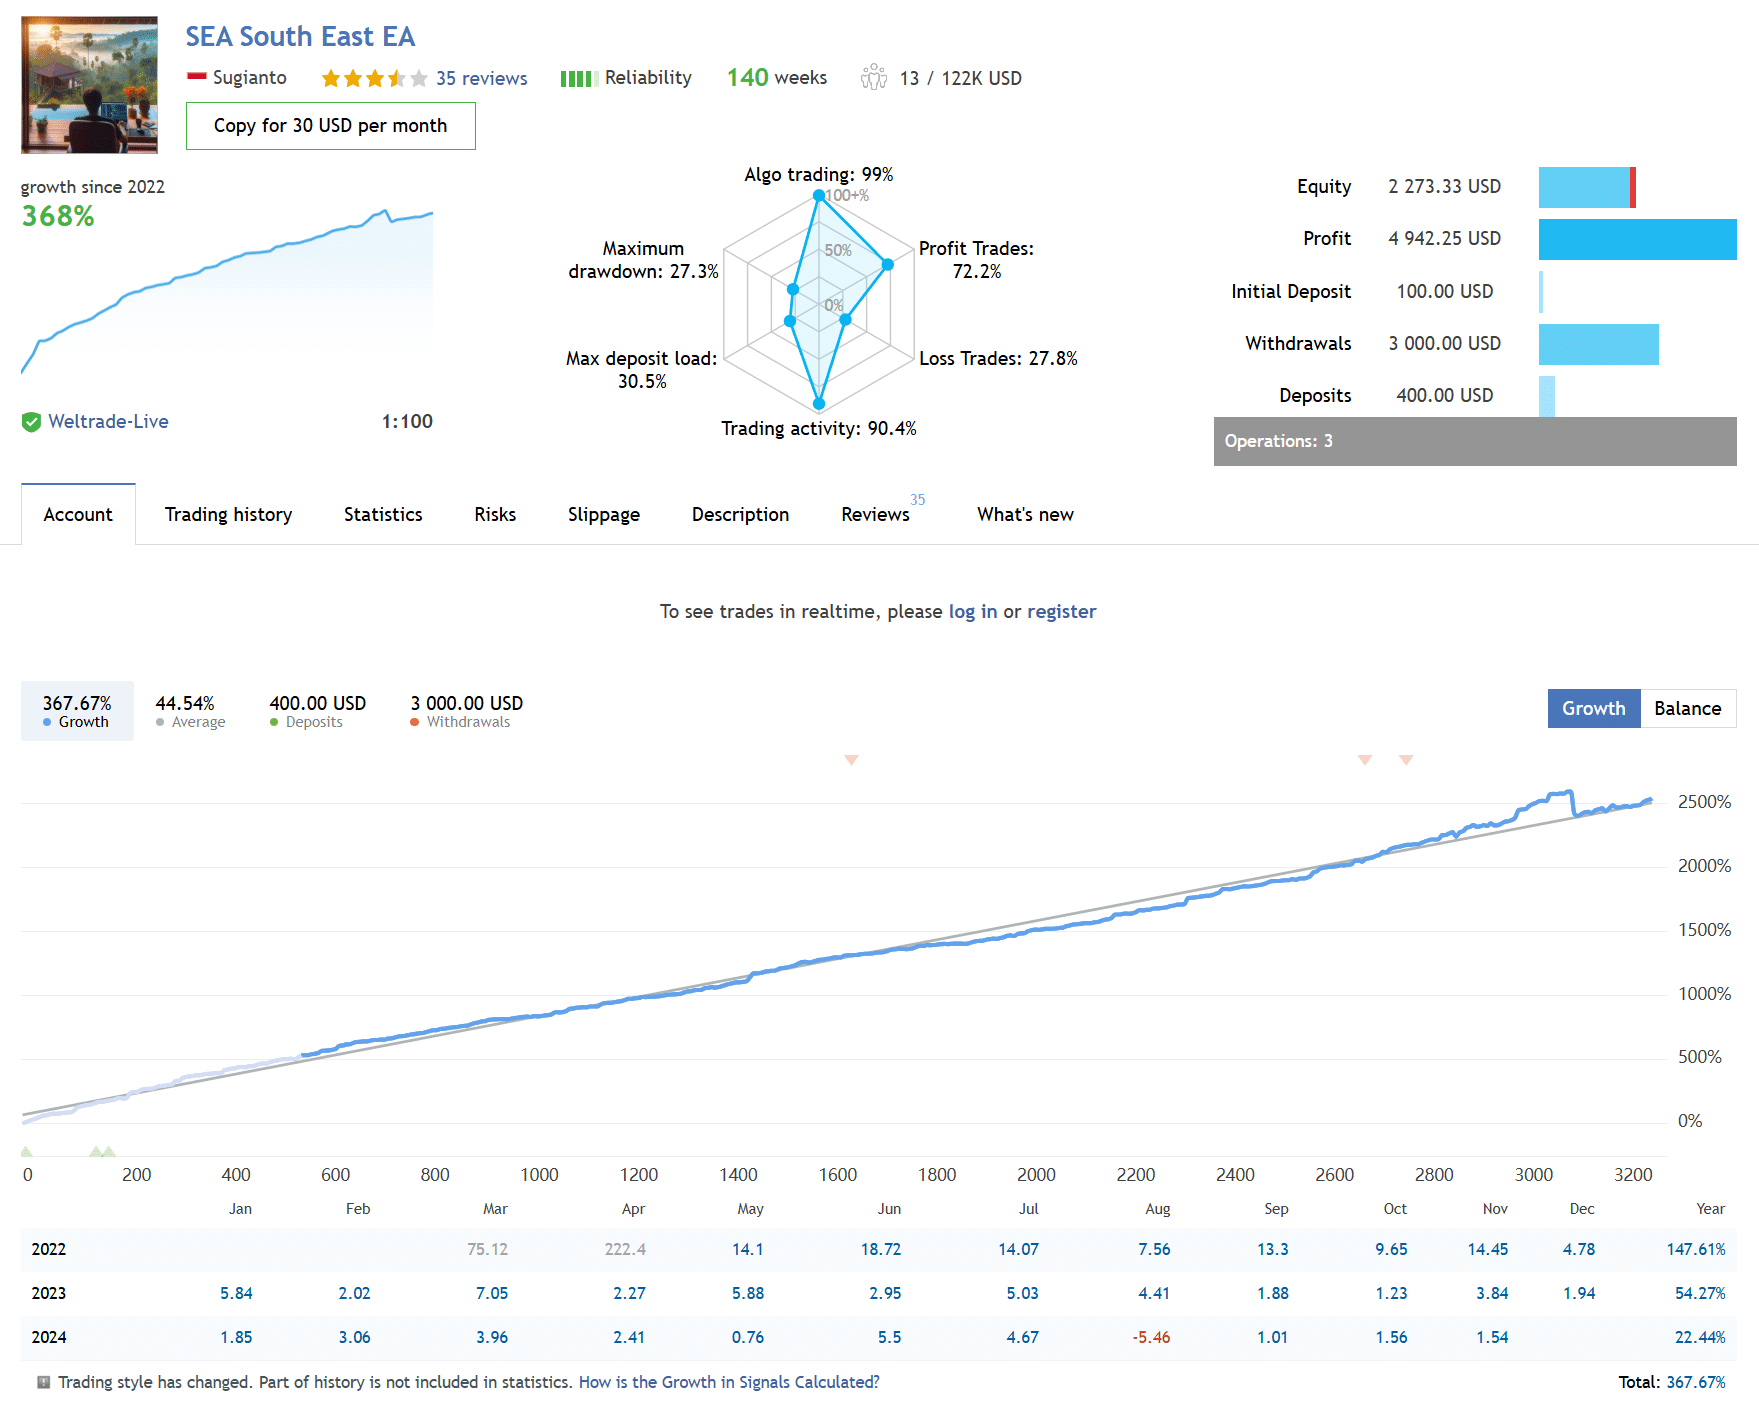This screenshot has width=1759, height=1418.
Task: Expand the Operations: 3 bar
Action: click(x=1474, y=441)
